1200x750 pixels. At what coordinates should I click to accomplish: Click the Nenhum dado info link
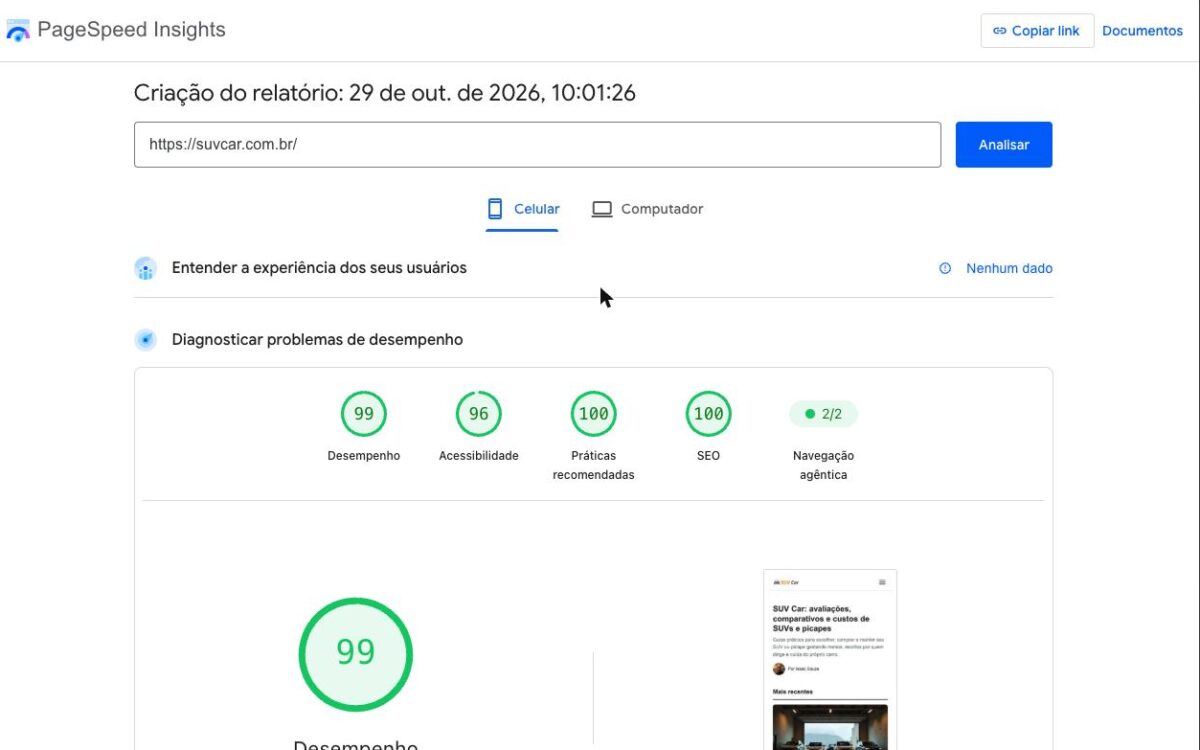pyautogui.click(x=1009, y=268)
